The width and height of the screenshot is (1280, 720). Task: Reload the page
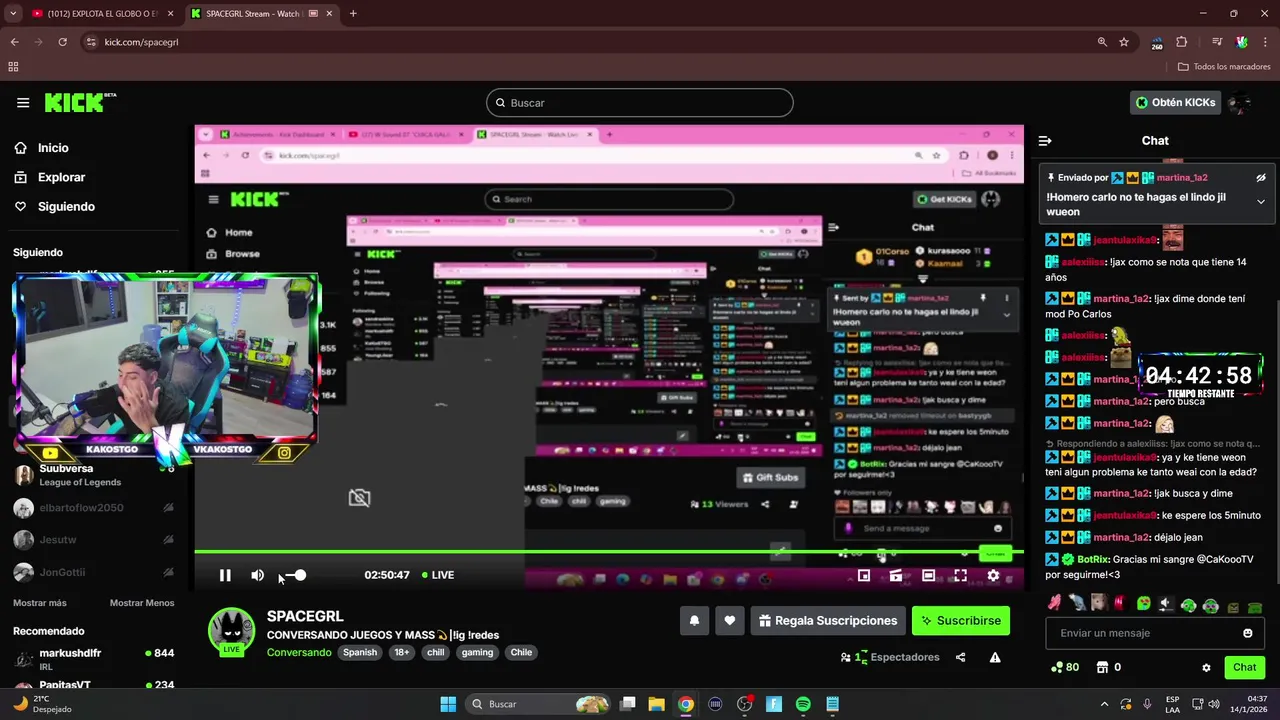point(62,42)
